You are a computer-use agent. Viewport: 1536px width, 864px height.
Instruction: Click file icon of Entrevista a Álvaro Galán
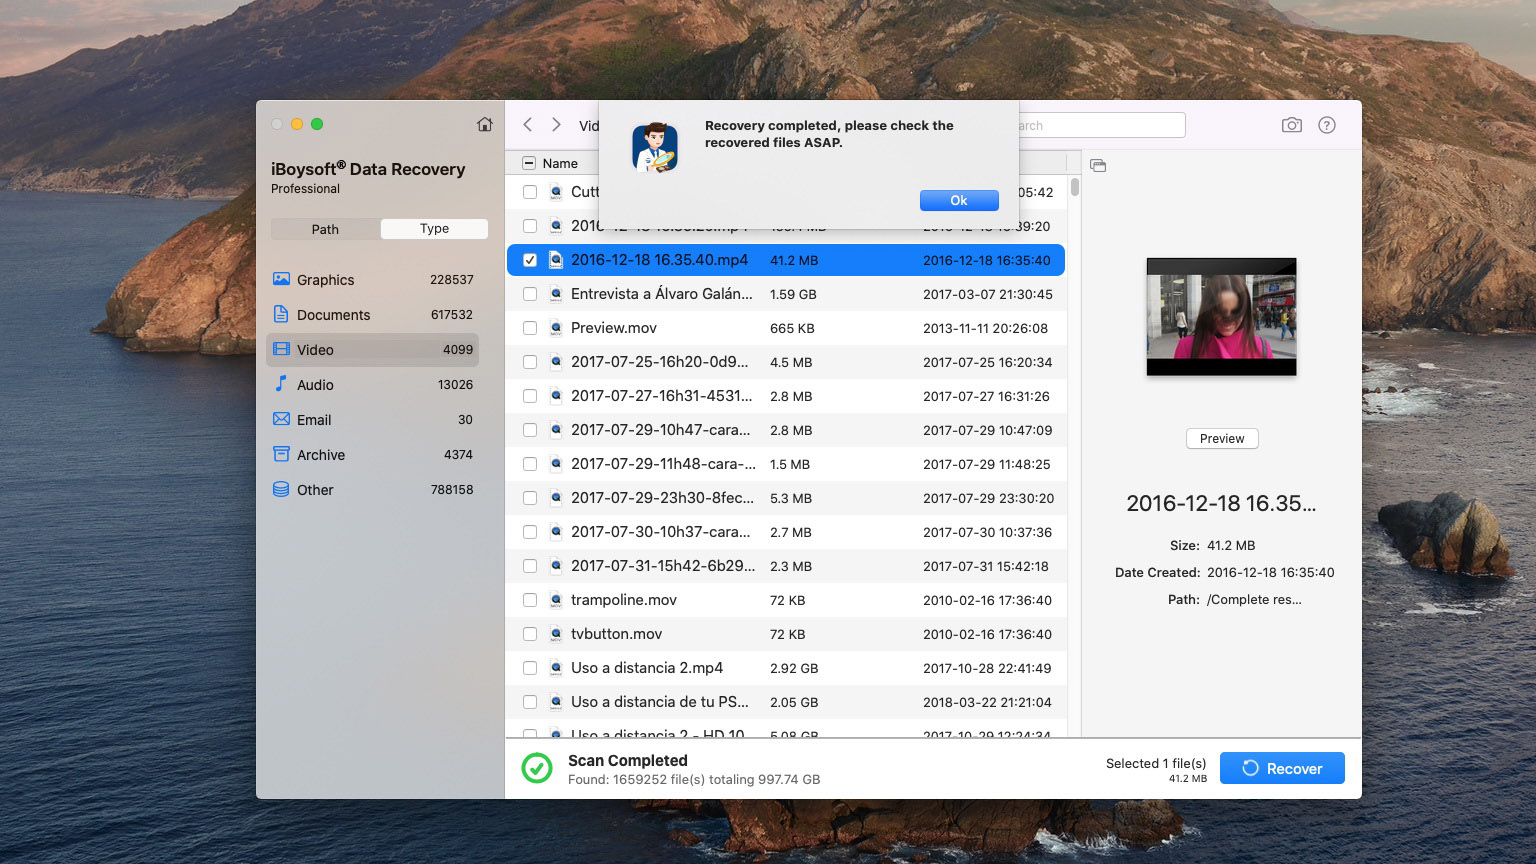[556, 294]
